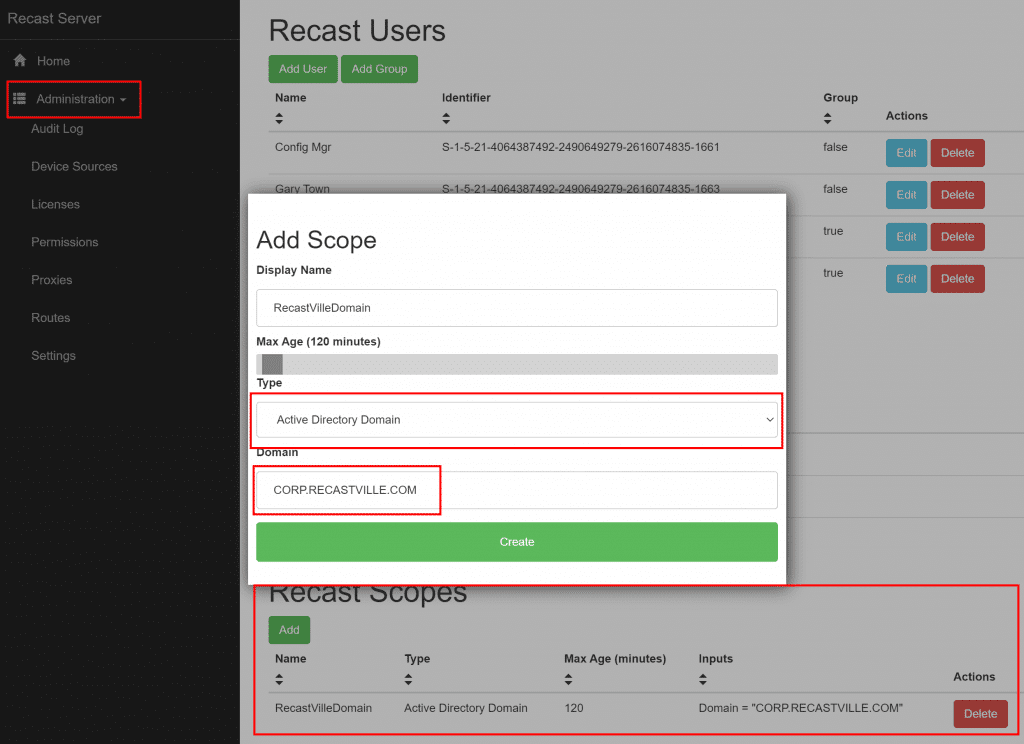Open the Type dropdown in Add Scope
The image size is (1024, 744).
(516, 420)
